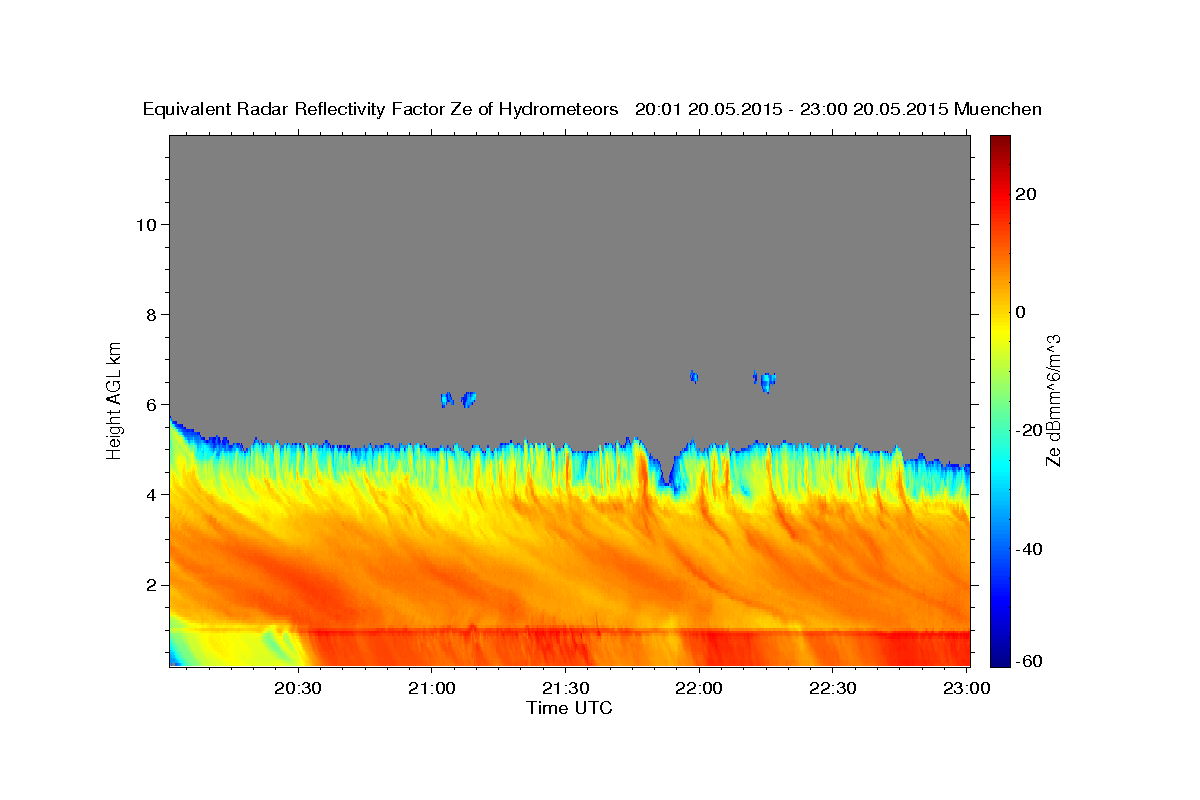The height and width of the screenshot is (800, 1200).
Task: Click the colorbar label 'Ze dBmm^6/m^3'
Action: 1053,400
